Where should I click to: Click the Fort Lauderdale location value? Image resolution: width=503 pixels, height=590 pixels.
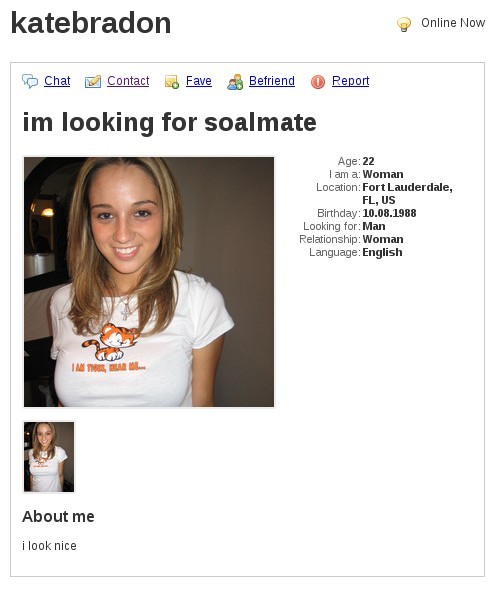coord(407,193)
